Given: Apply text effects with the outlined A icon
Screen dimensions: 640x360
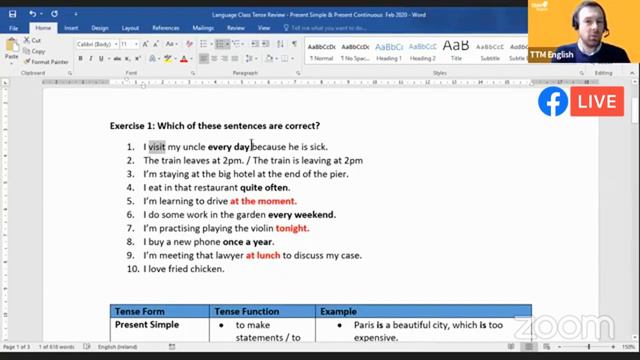Looking at the screenshot, I should (152, 59).
